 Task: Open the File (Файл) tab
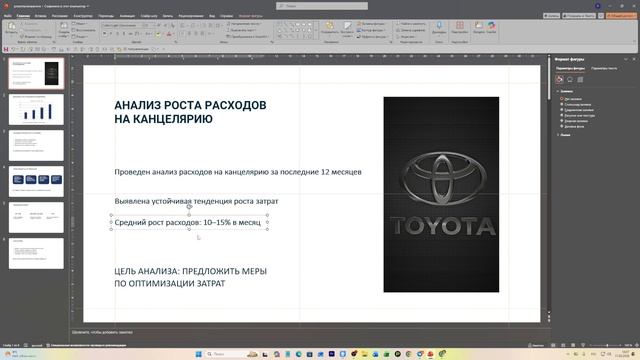tap(7, 16)
